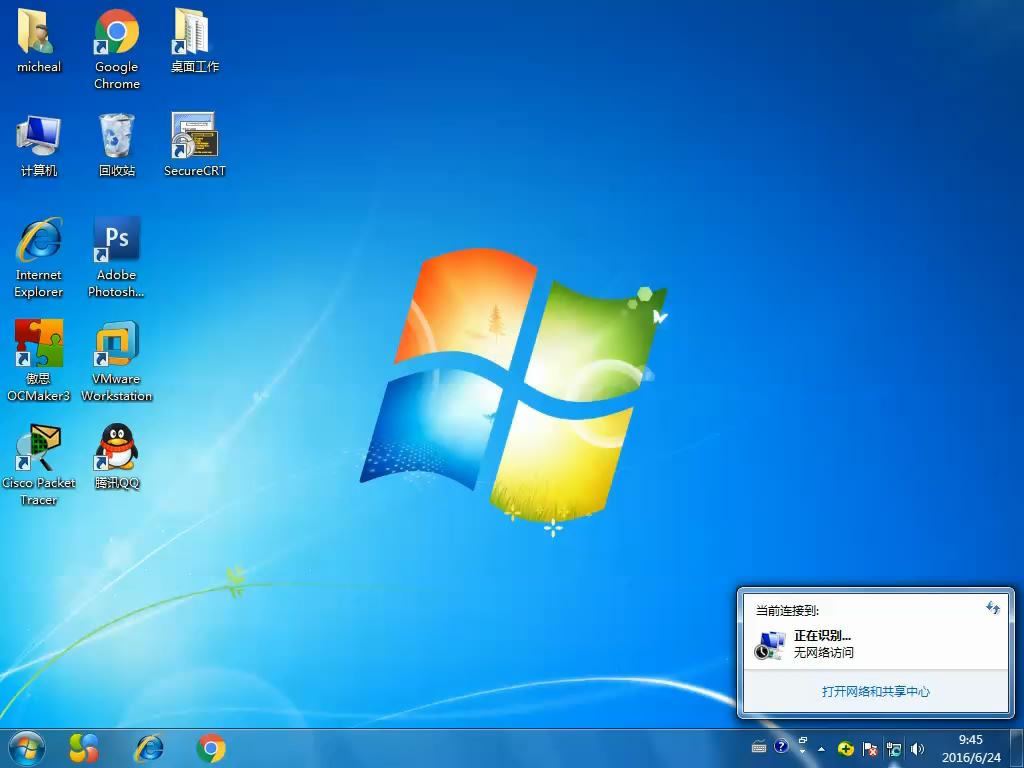
Task: Click the network tray icon
Action: click(893, 749)
